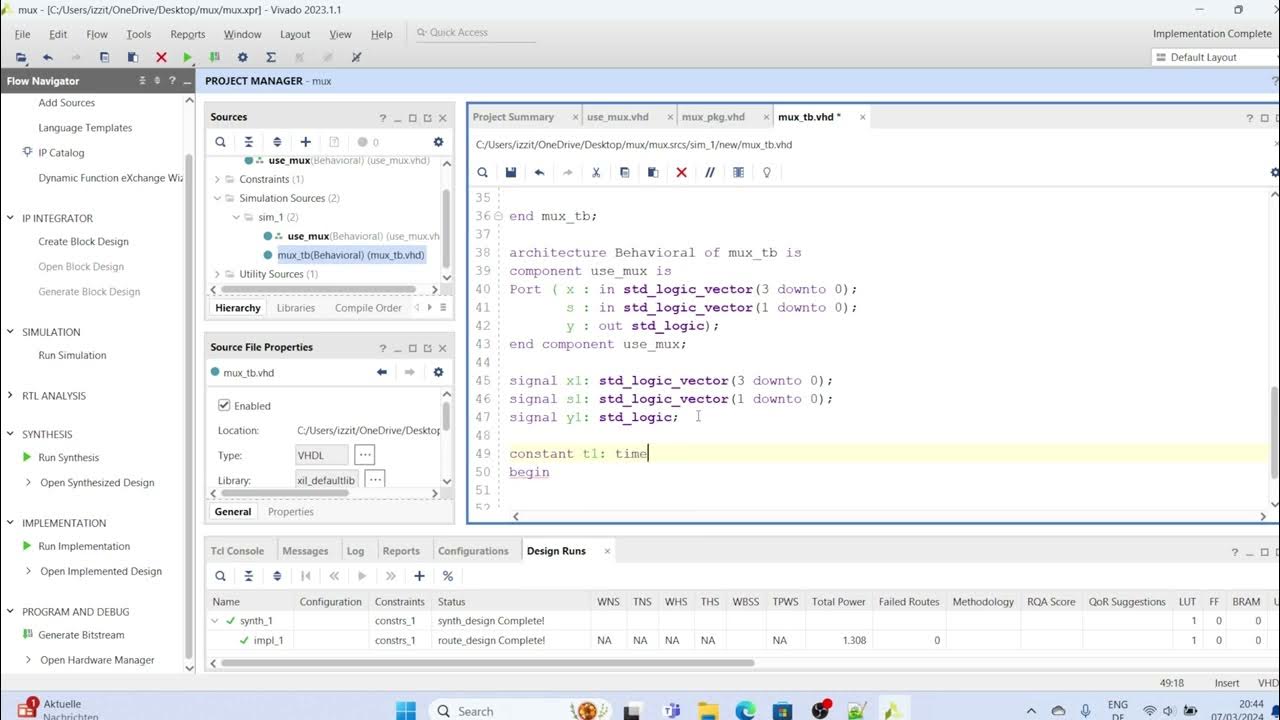Add sources with the plus icon

coord(306,142)
